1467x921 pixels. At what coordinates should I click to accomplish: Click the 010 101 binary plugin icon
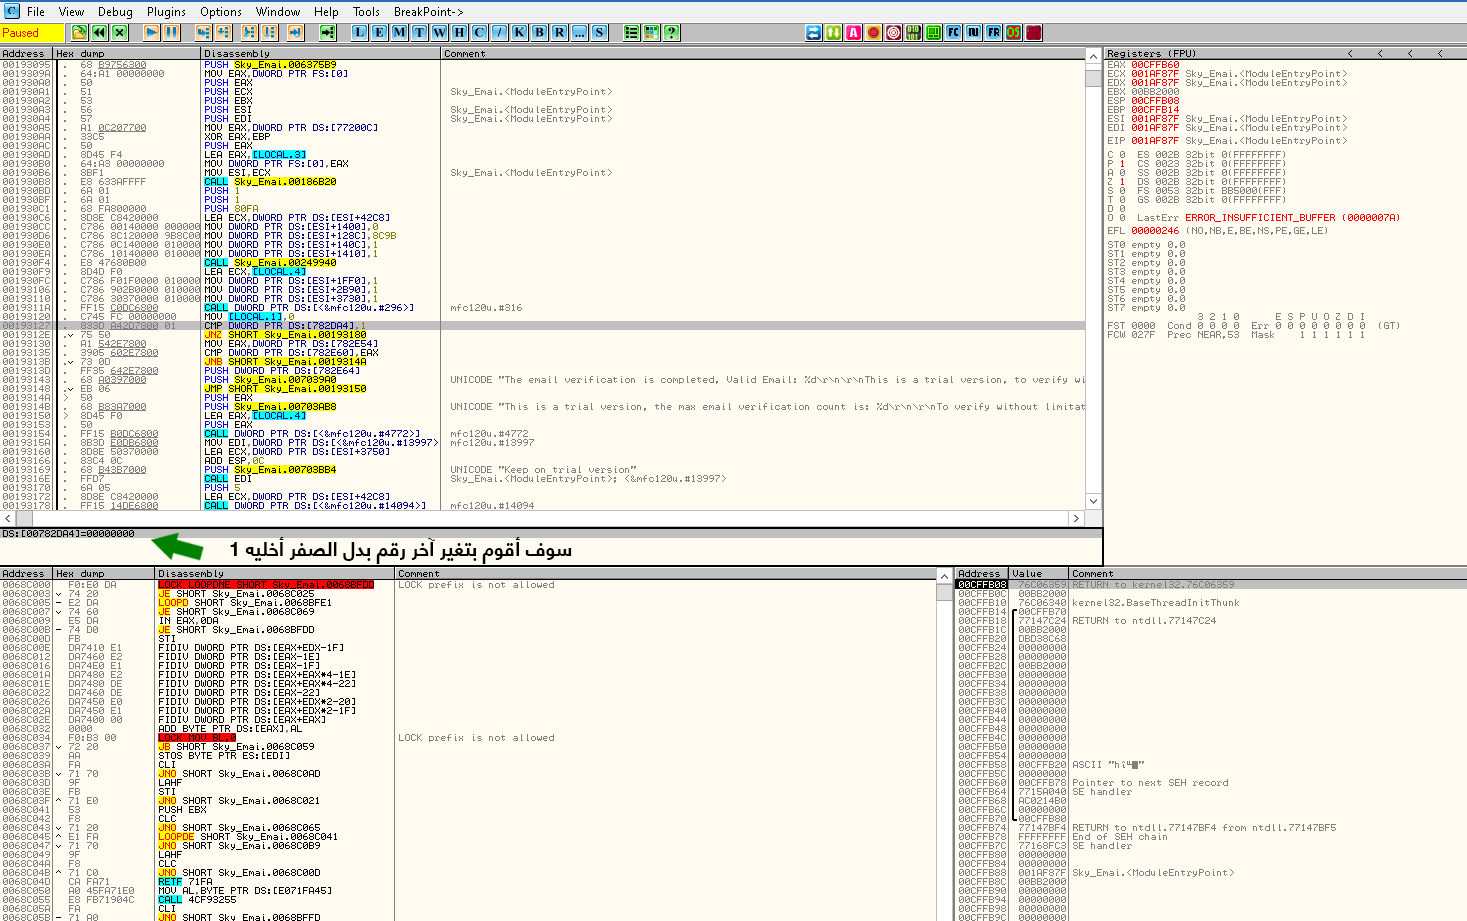pos(913,32)
